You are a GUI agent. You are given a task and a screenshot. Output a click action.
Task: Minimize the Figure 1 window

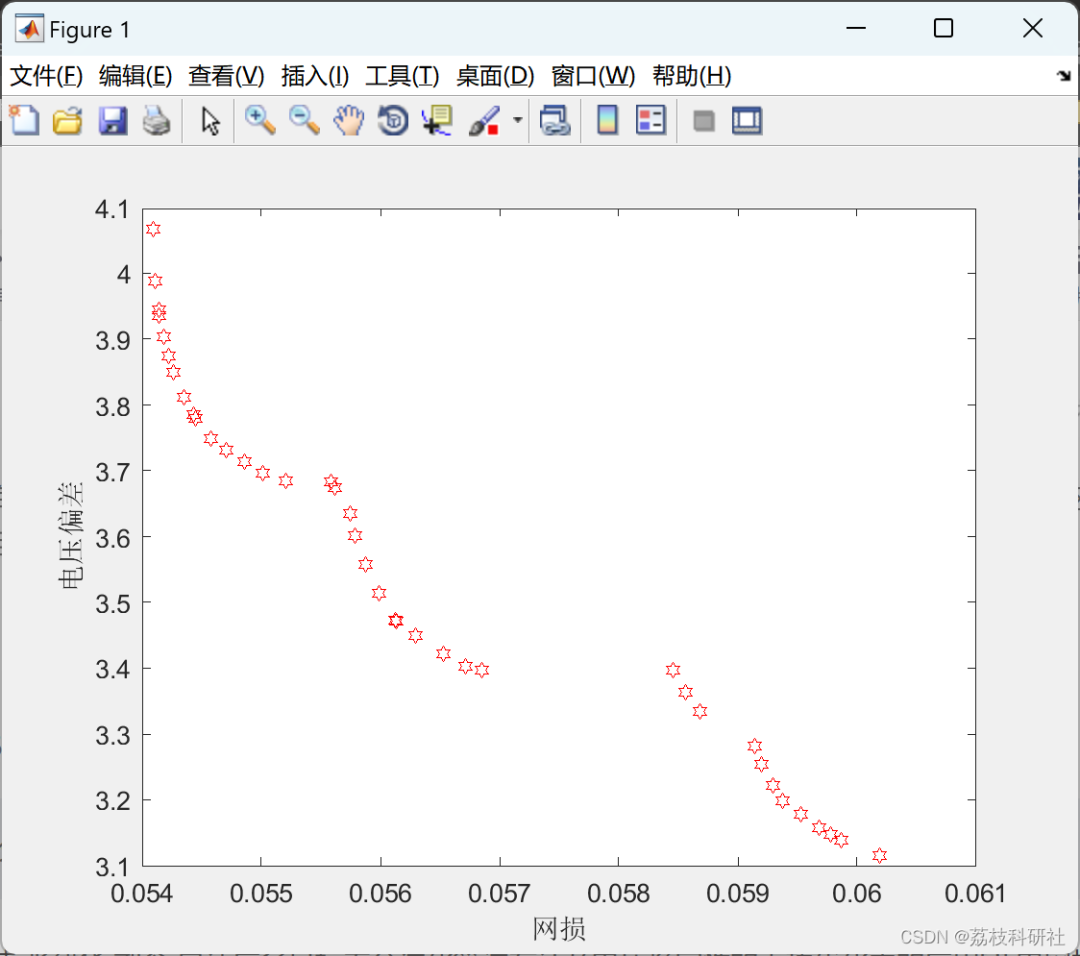855,28
